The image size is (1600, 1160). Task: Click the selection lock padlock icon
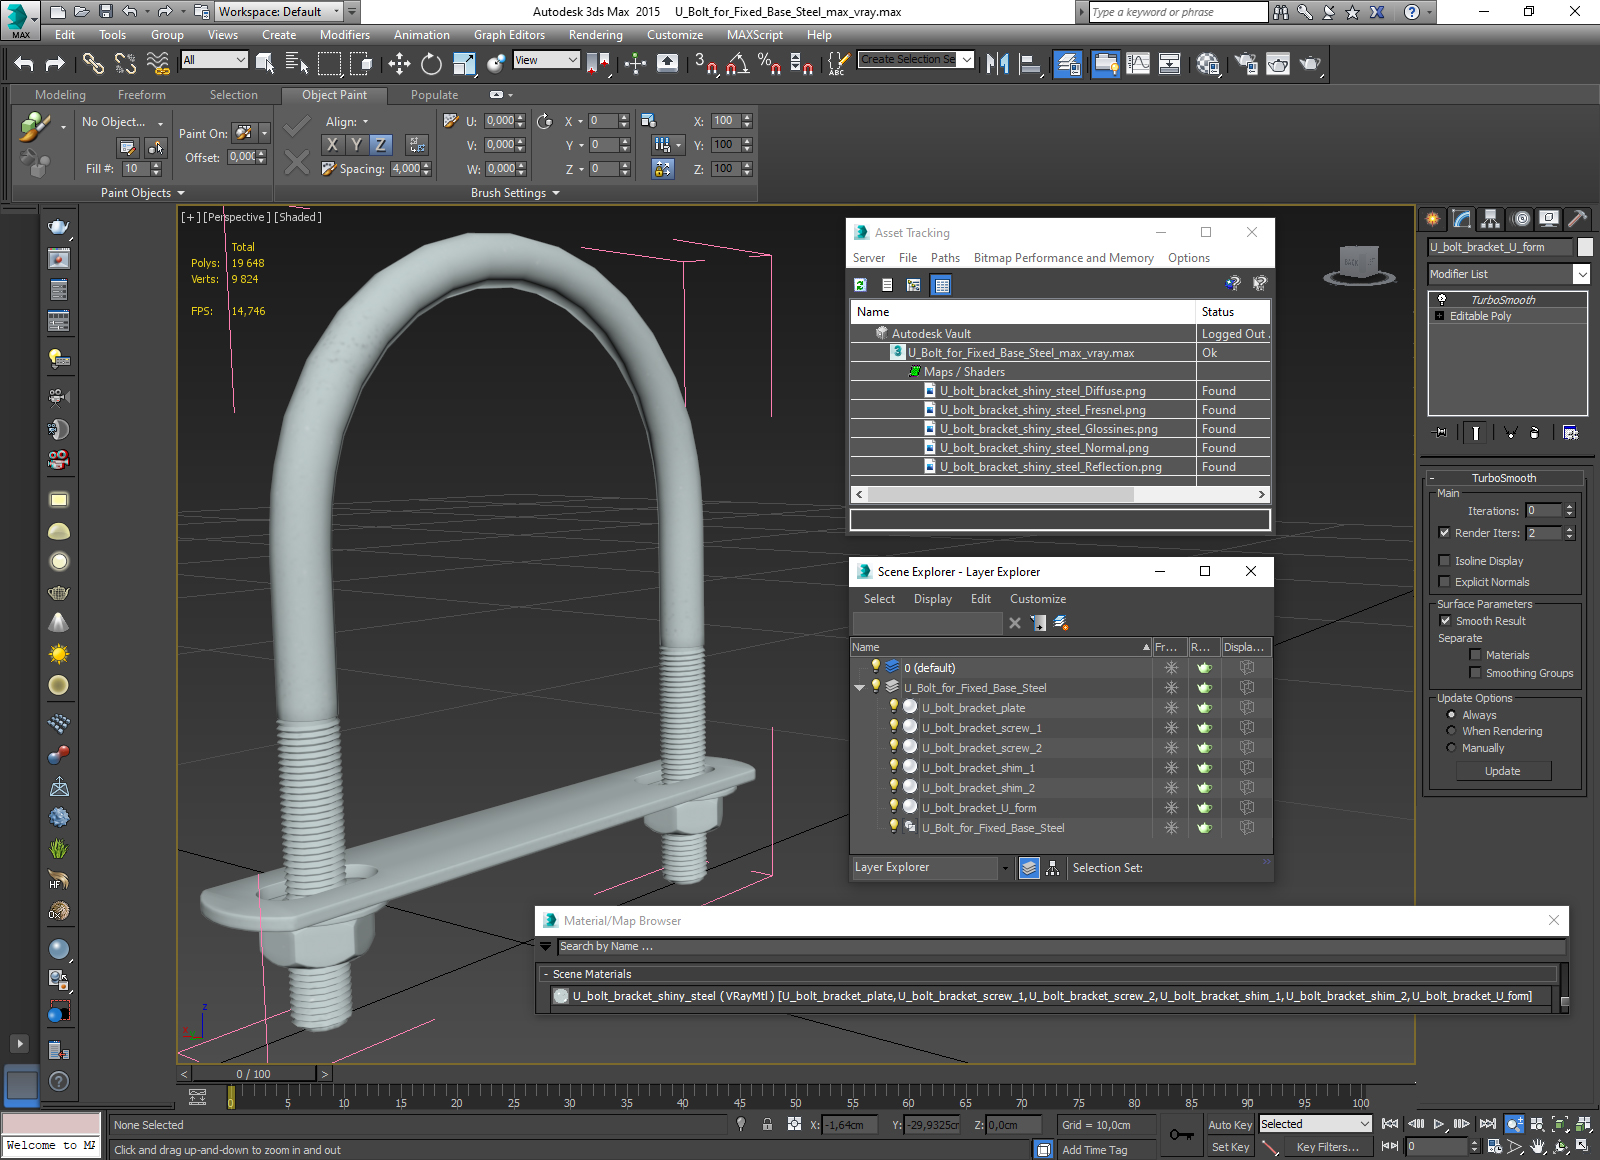(767, 1124)
